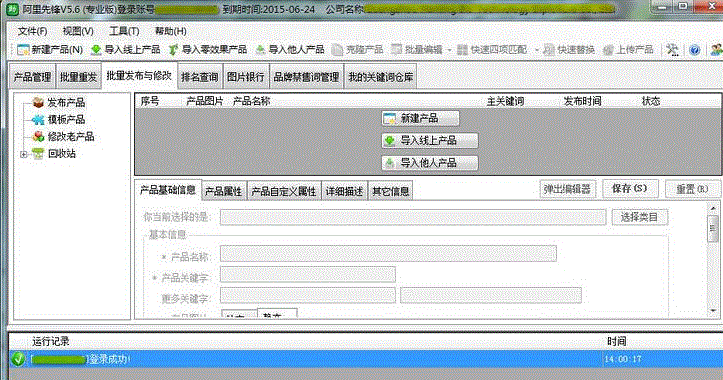The height and width of the screenshot is (380, 723).
Task: Switch to 产品属性 tab
Action: 223,191
